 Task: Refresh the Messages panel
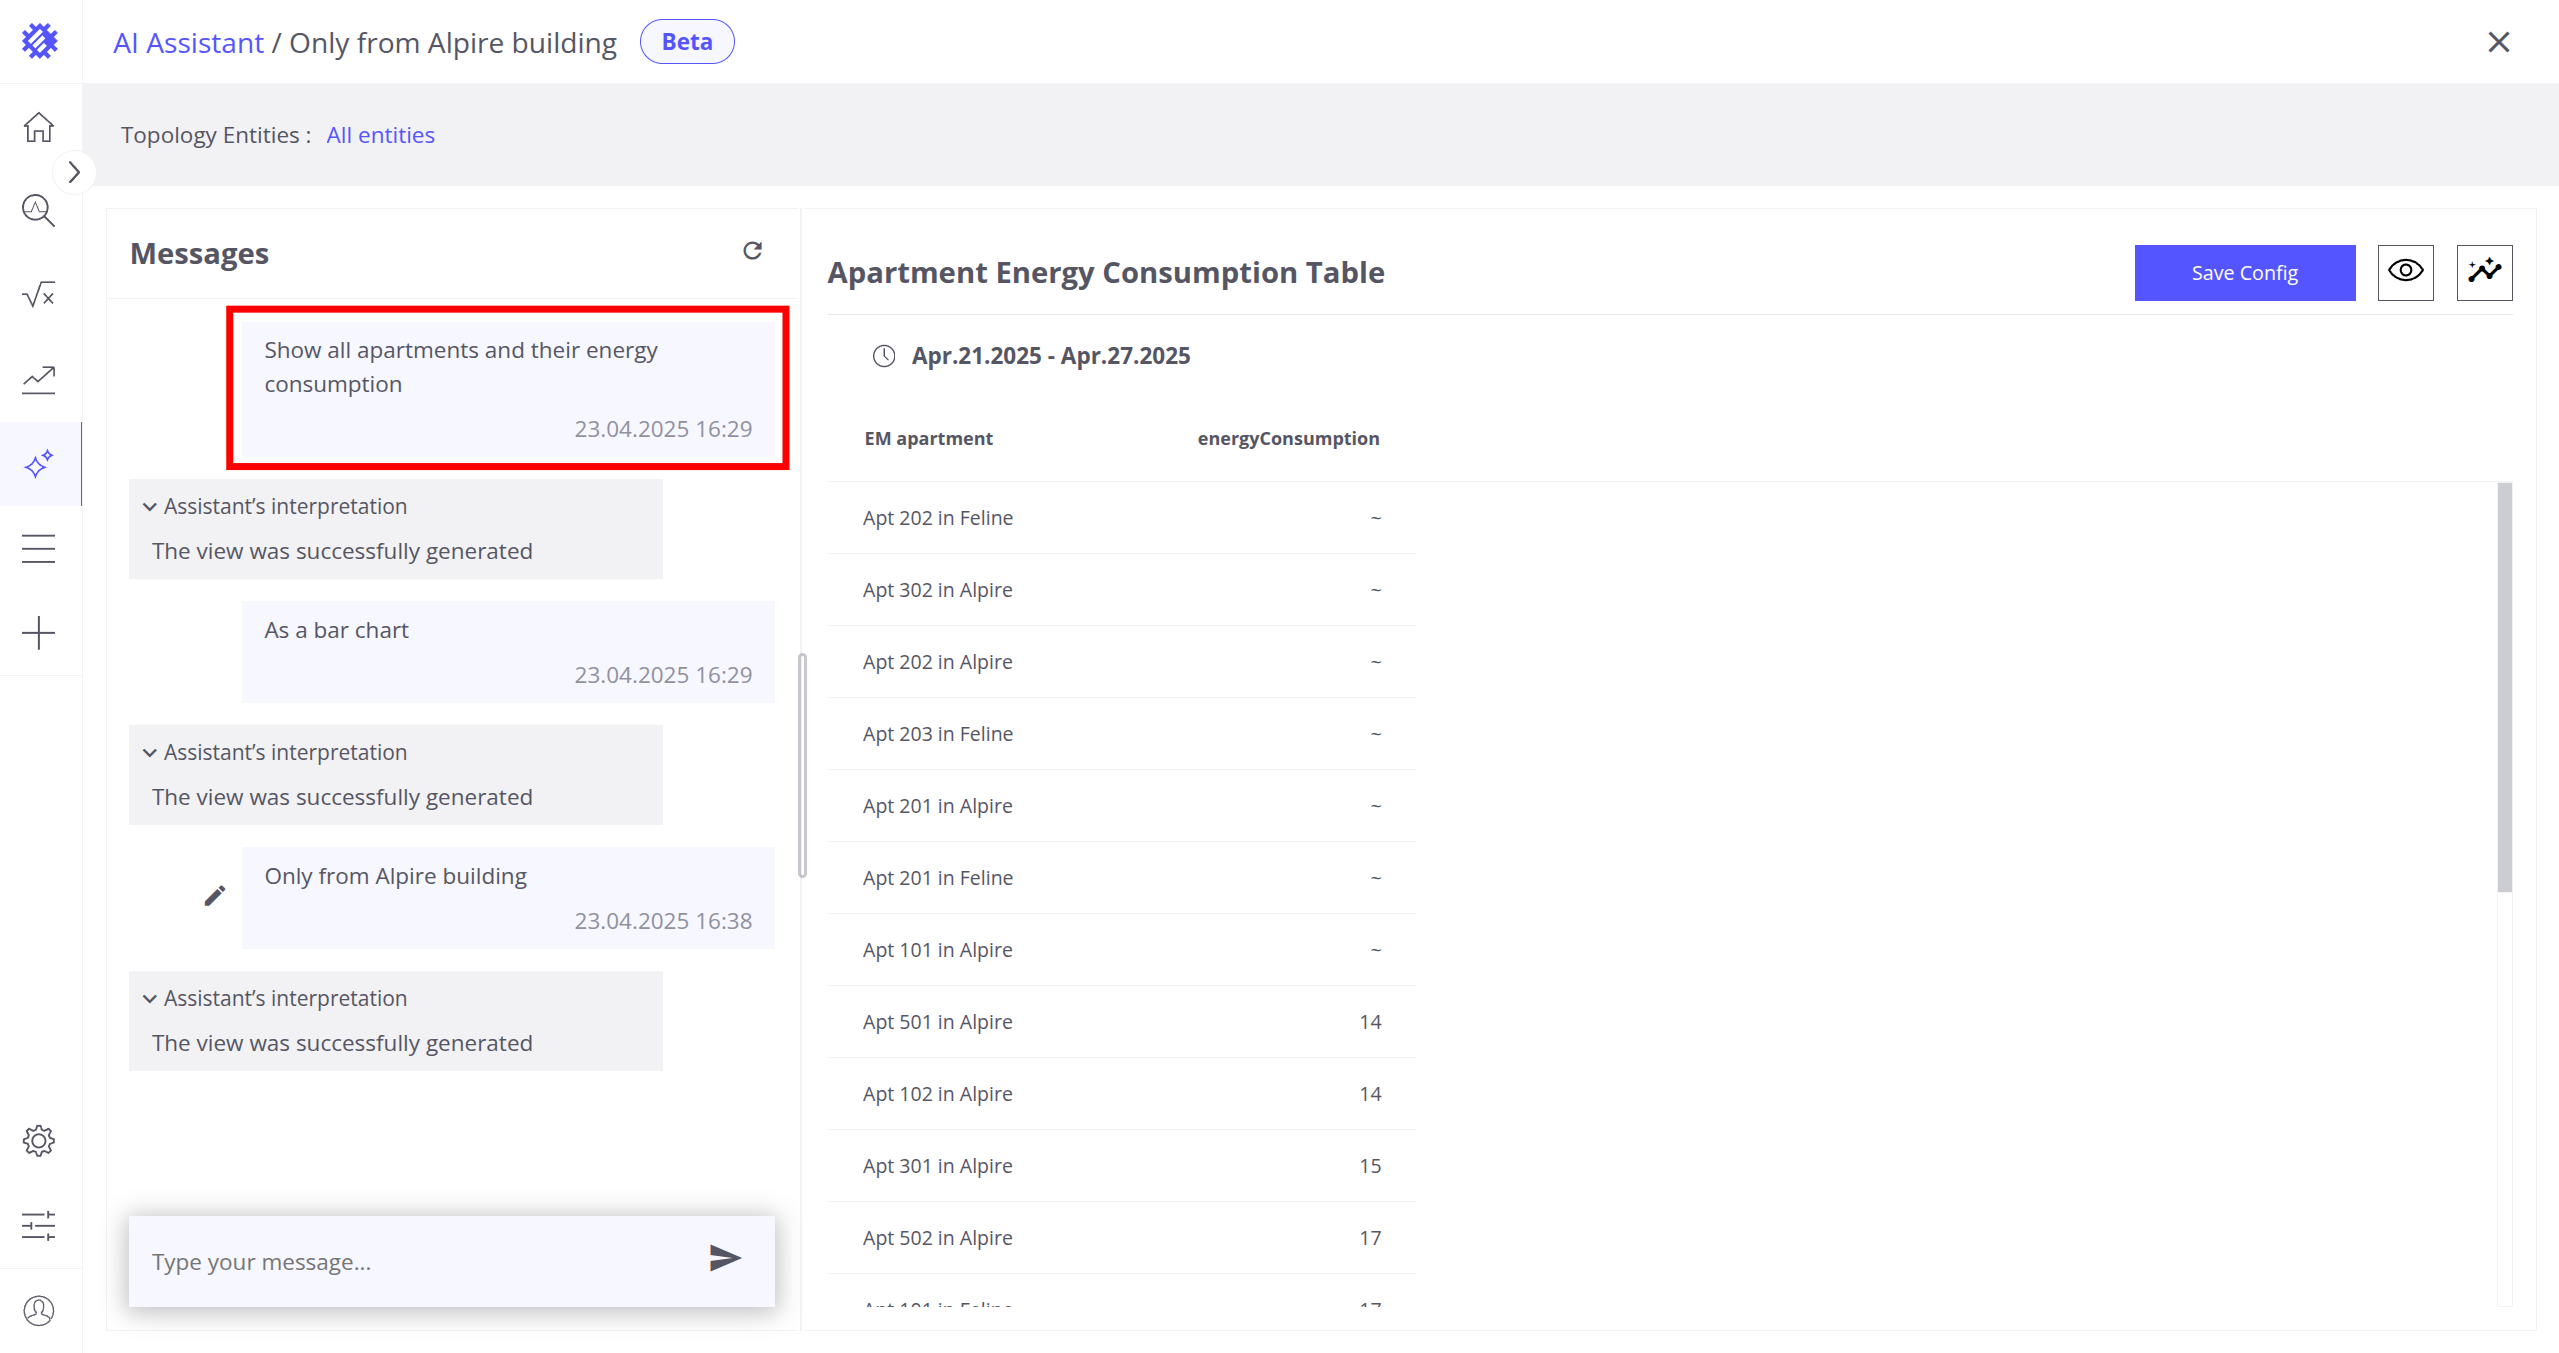tap(752, 251)
